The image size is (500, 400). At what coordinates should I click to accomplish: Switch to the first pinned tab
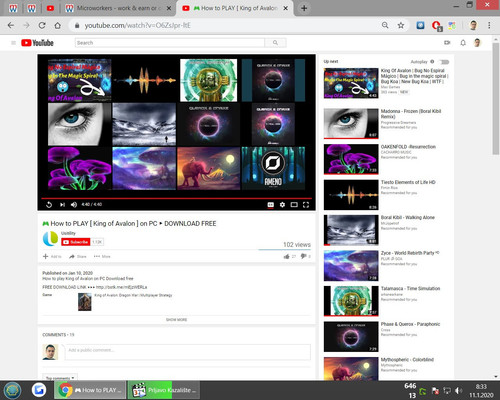13,8
